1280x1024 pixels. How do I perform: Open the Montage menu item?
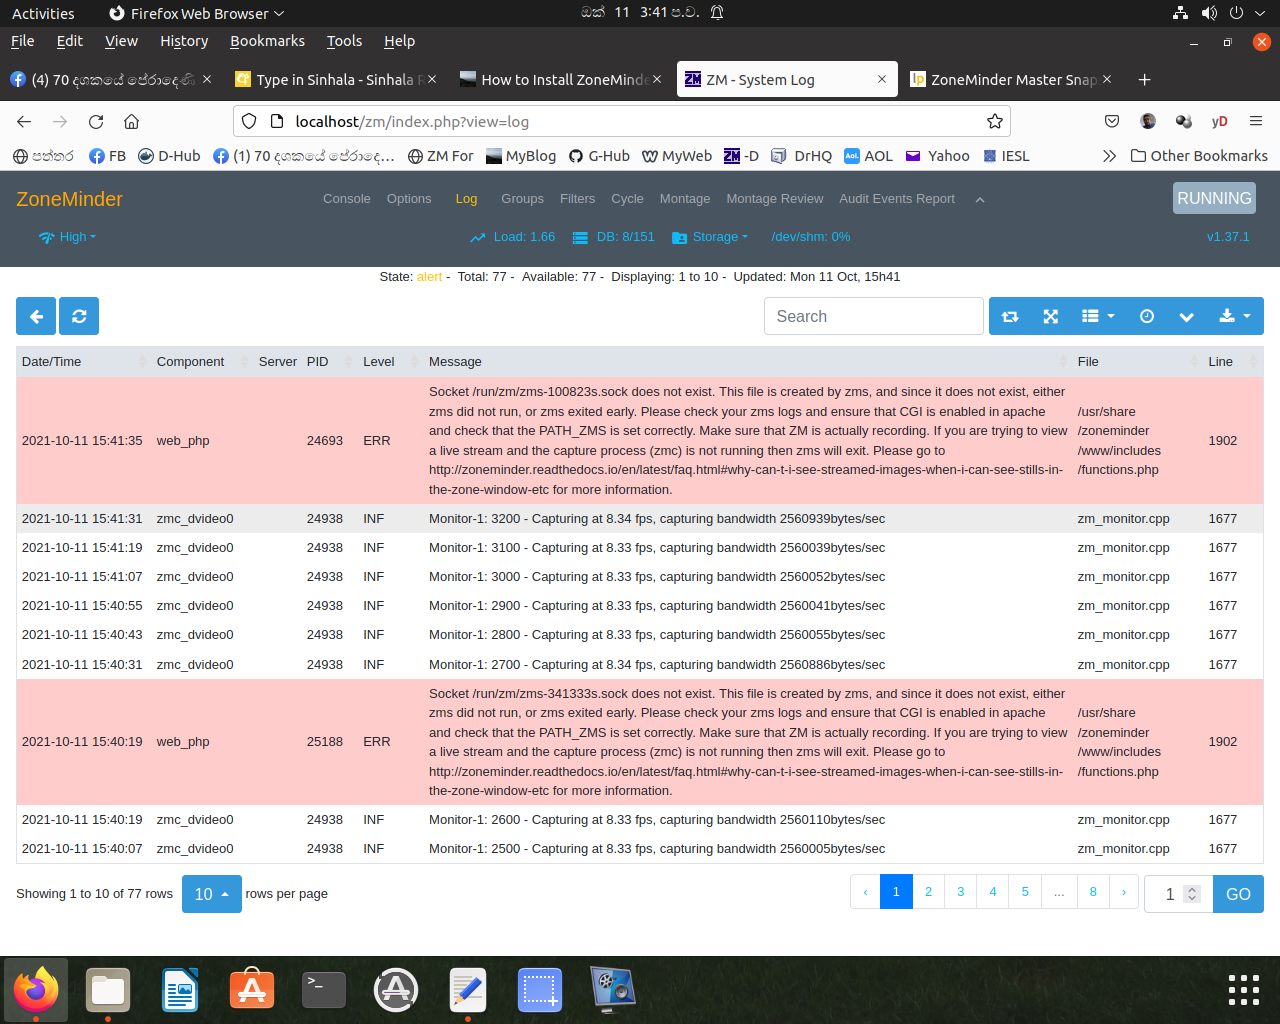(685, 199)
